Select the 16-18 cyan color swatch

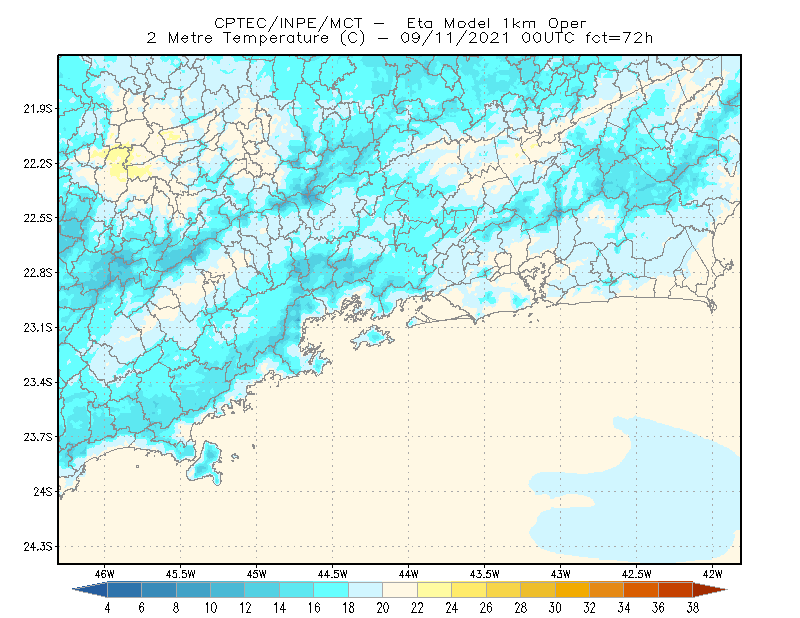(331, 590)
